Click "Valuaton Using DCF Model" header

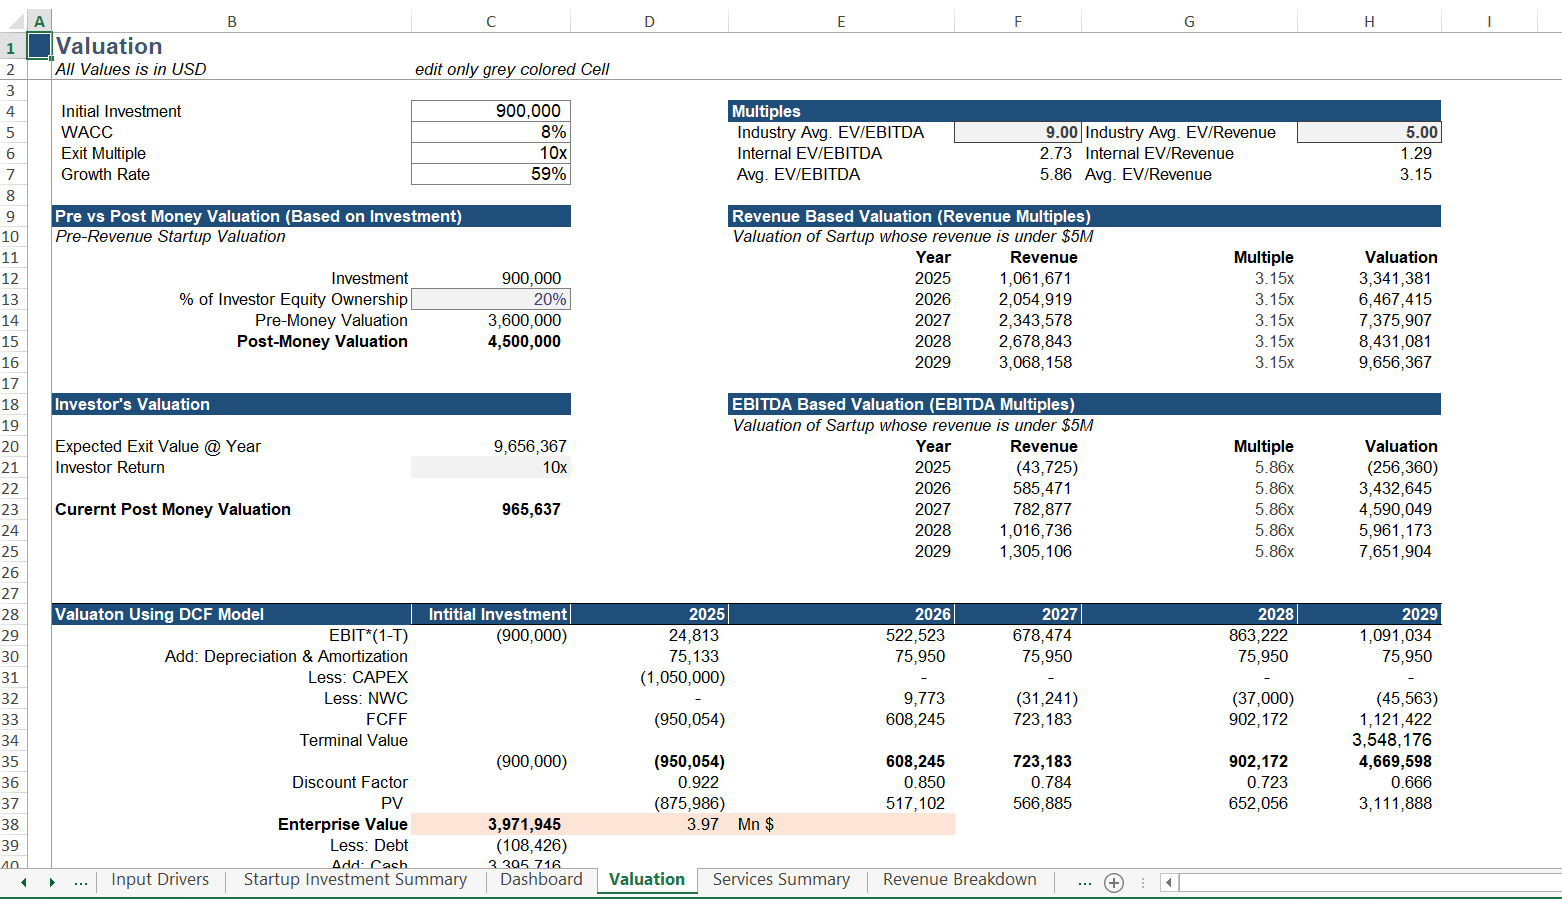(231, 614)
